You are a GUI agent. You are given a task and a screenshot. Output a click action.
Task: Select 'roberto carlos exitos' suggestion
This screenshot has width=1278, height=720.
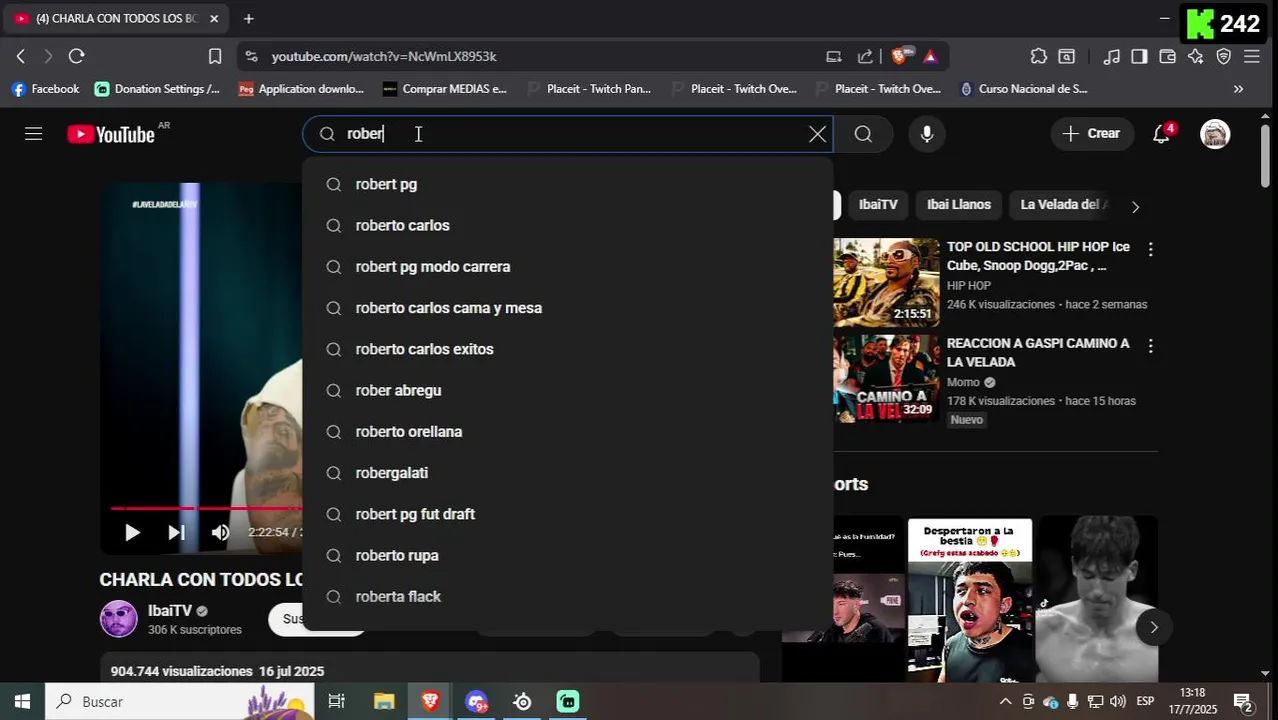(567, 349)
